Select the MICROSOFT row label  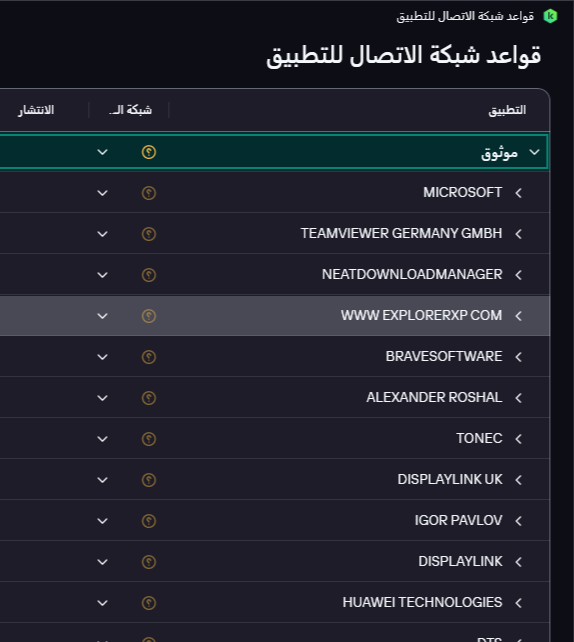pyautogui.click(x=462, y=192)
